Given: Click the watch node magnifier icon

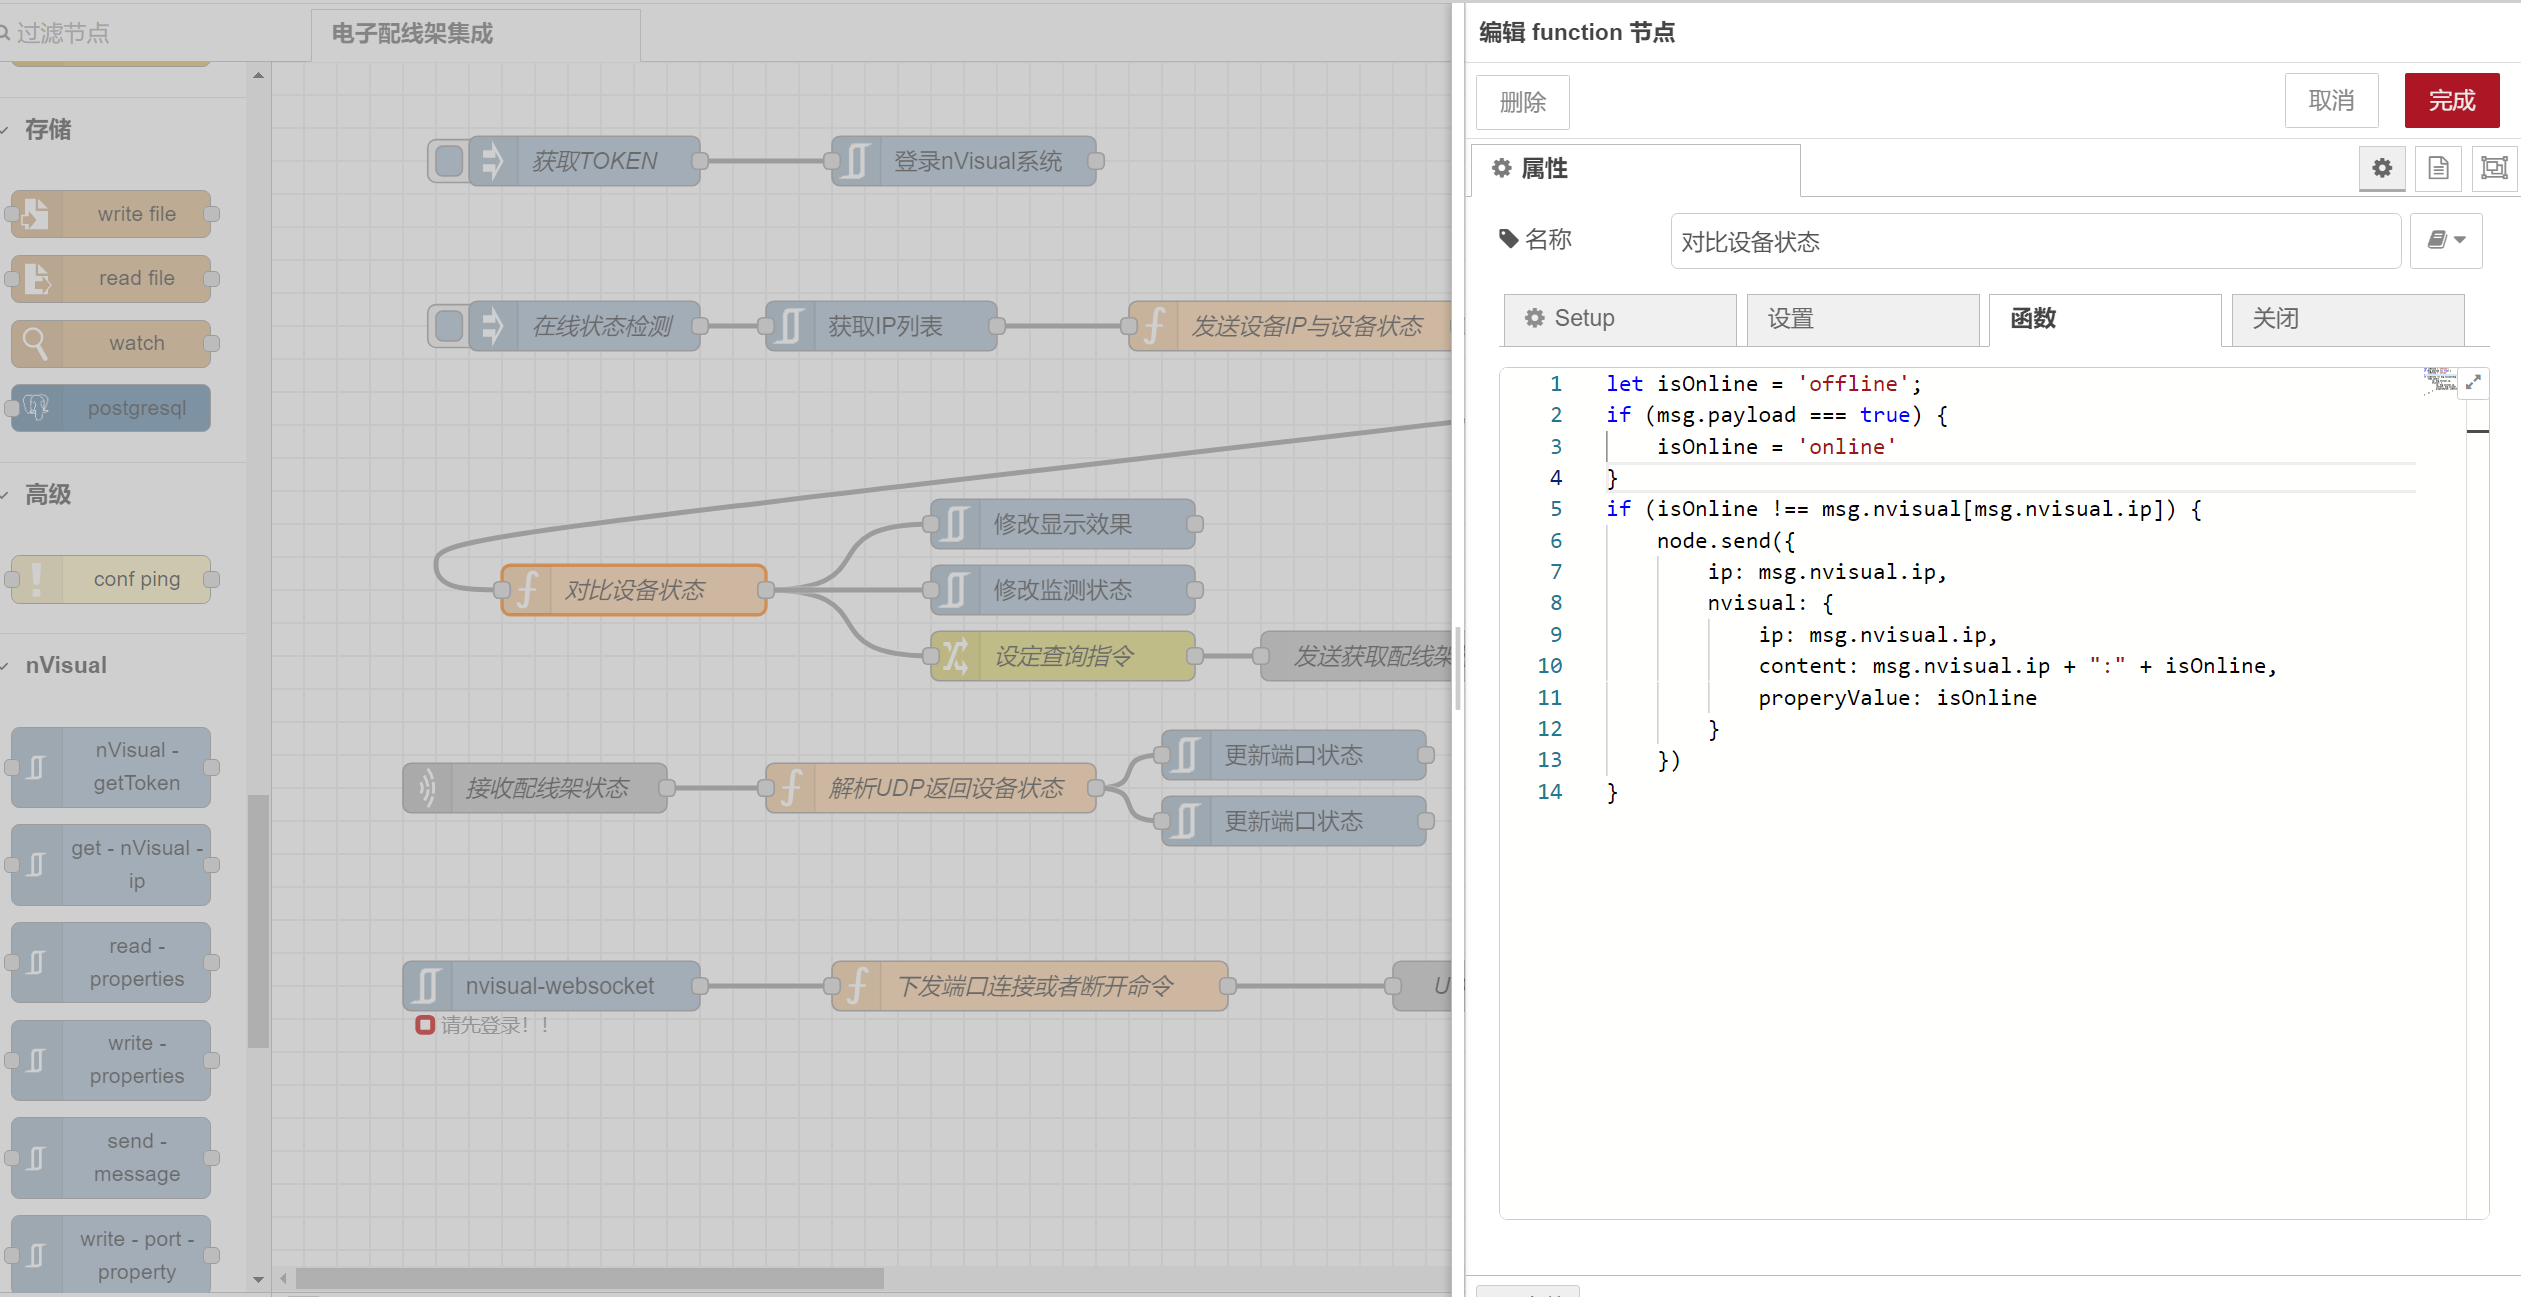Looking at the screenshot, I should pyautogui.click(x=36, y=343).
